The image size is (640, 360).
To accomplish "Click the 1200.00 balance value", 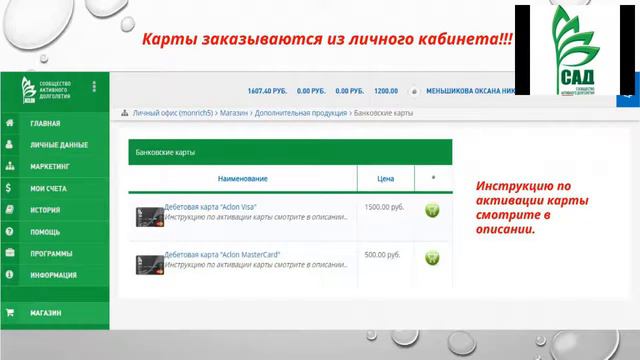I will coord(386,91).
